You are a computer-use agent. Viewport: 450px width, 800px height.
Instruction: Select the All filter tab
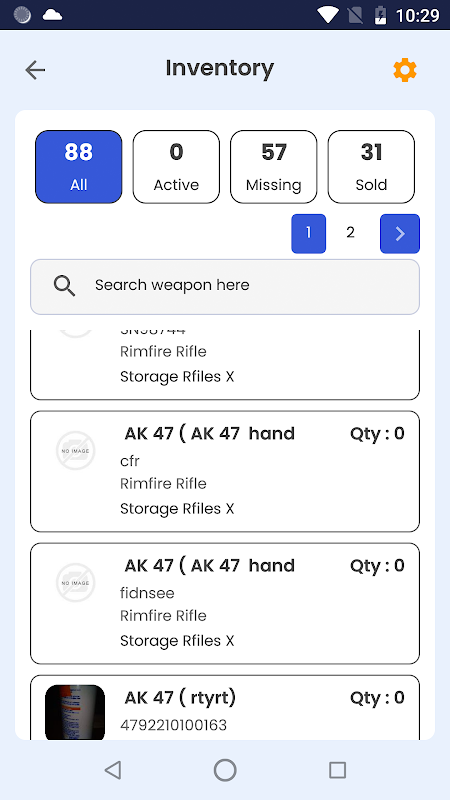pyautogui.click(x=79, y=167)
